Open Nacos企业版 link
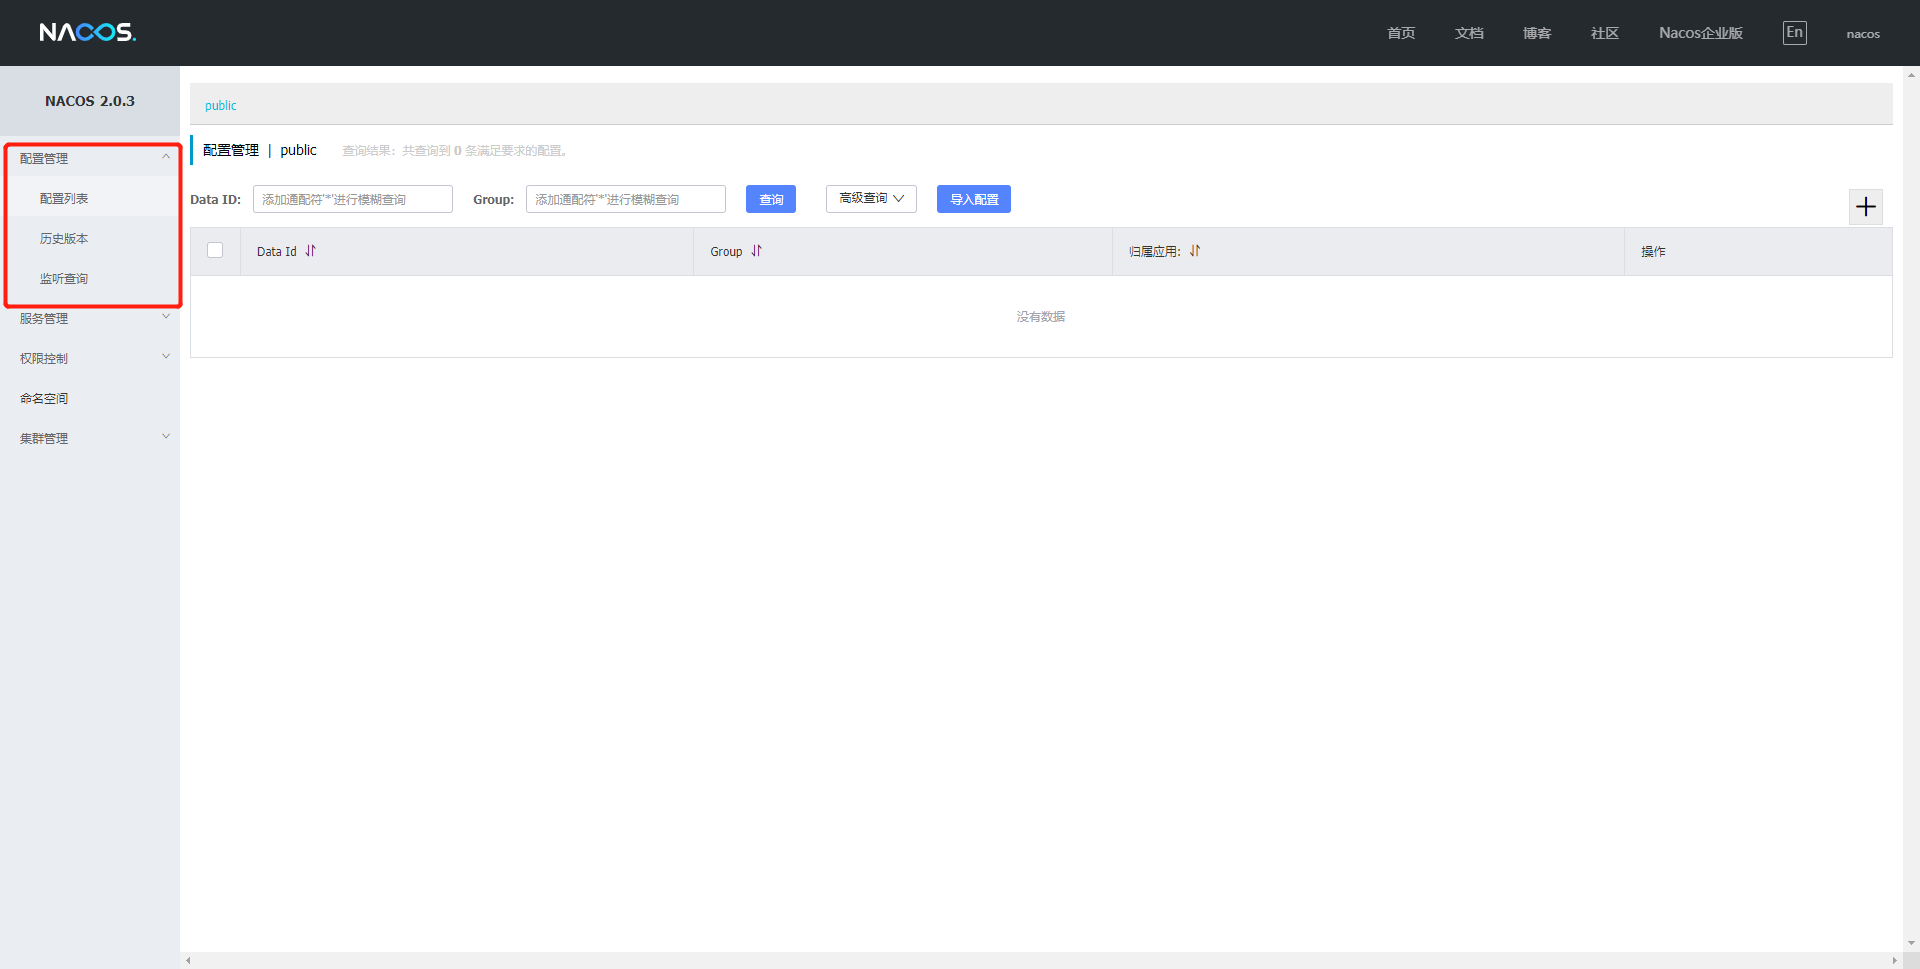The height and width of the screenshot is (969, 1920). 1701,33
